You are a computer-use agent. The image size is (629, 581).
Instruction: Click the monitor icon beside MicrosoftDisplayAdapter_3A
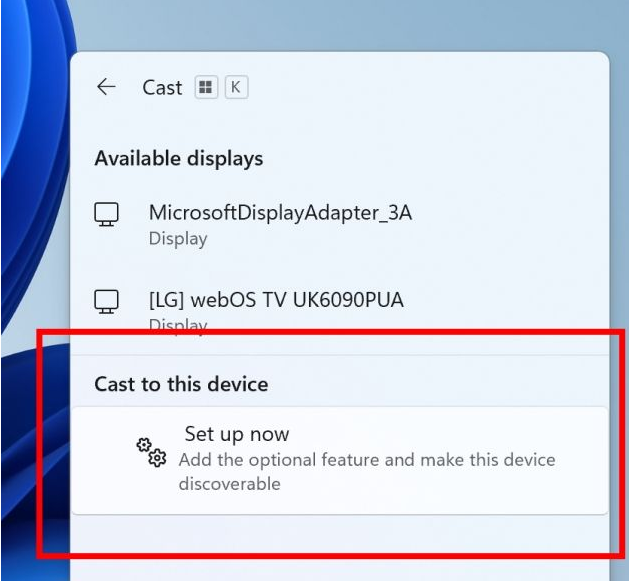point(106,213)
